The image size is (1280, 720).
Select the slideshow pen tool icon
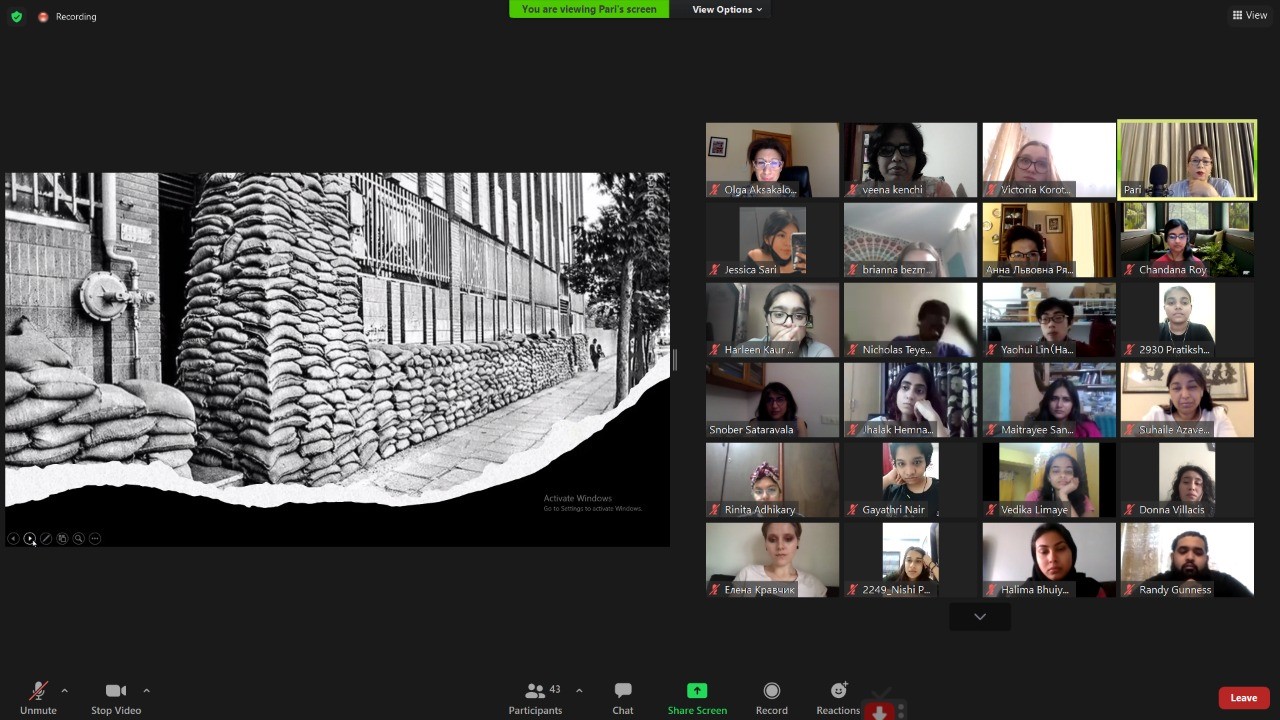(46, 539)
